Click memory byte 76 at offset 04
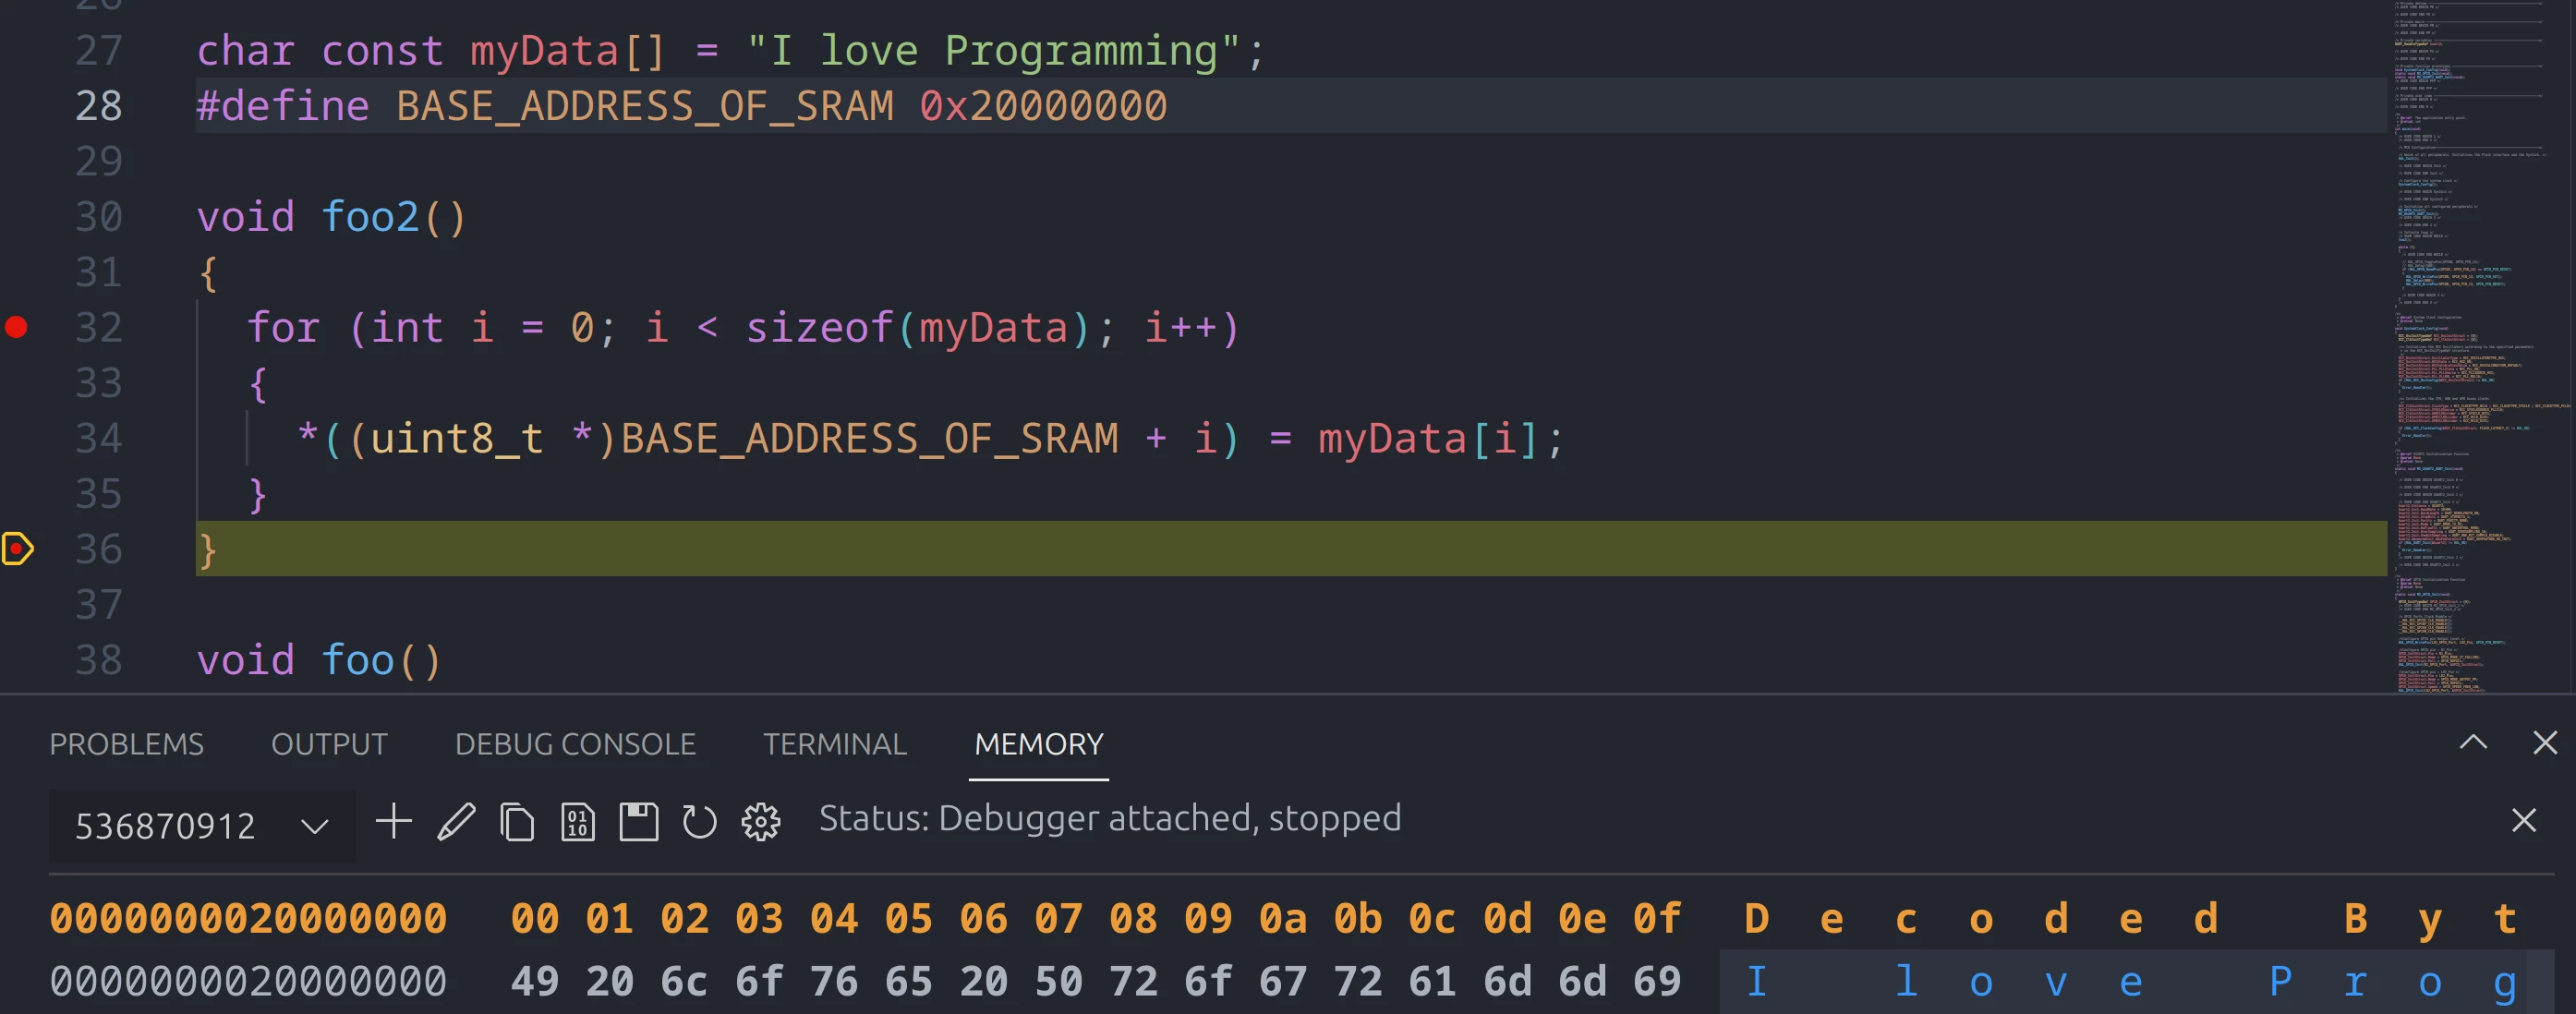2576x1014 pixels. (834, 981)
